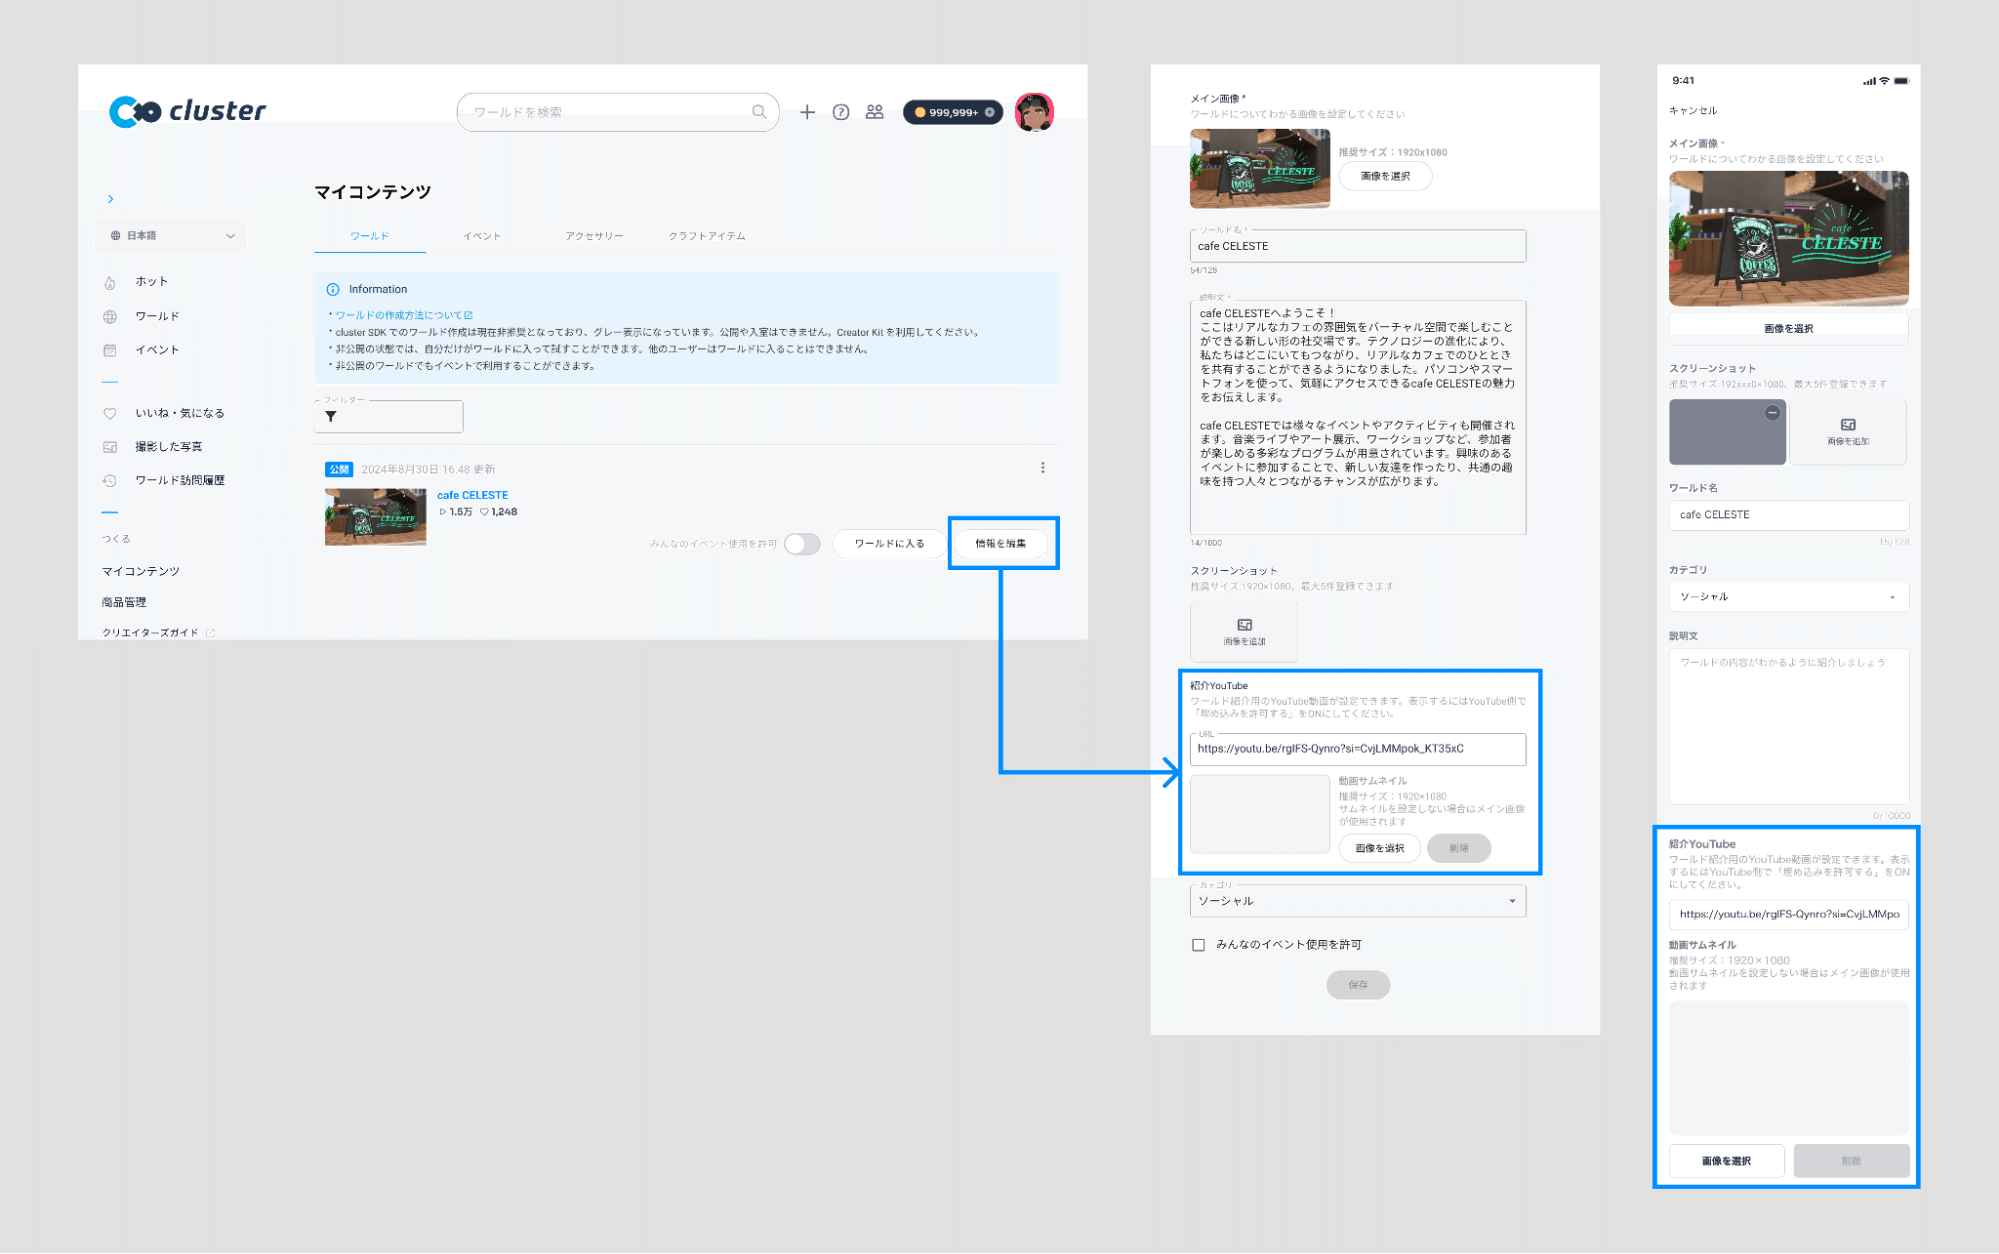Toggle みんなのイベント使用を許可 switch
Image resolution: width=1999 pixels, height=1254 pixels.
click(x=802, y=544)
